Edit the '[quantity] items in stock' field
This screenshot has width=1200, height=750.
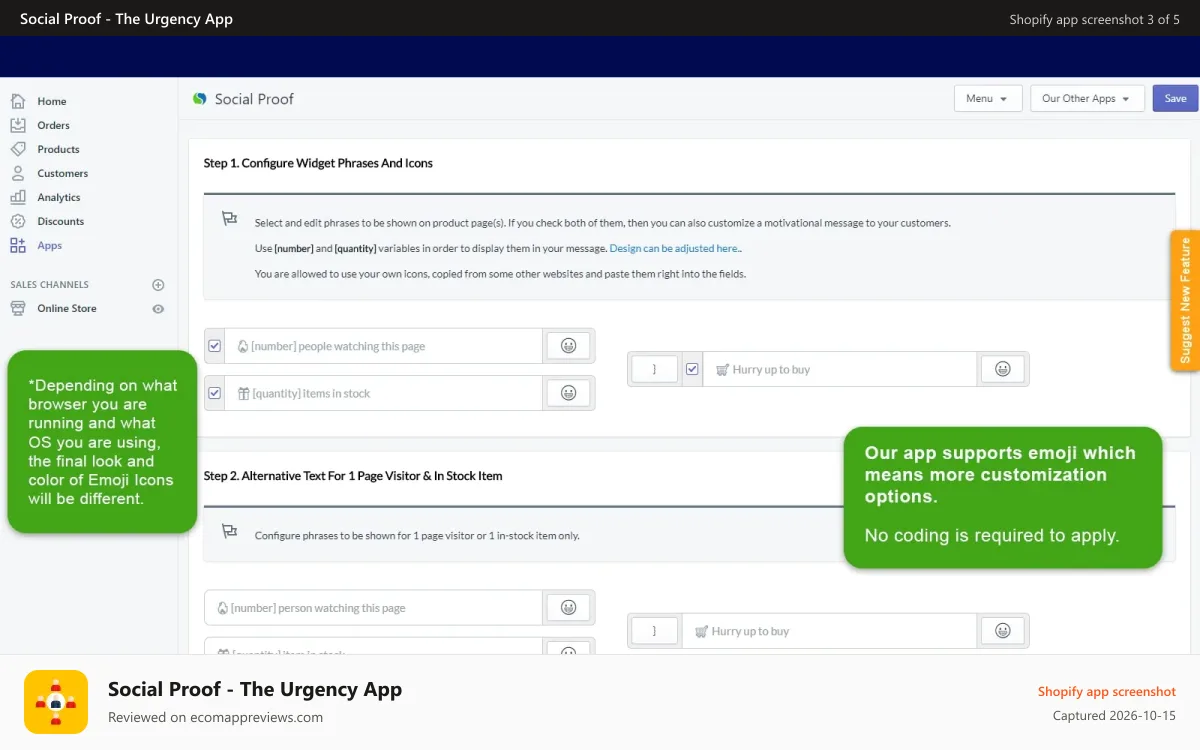click(384, 393)
